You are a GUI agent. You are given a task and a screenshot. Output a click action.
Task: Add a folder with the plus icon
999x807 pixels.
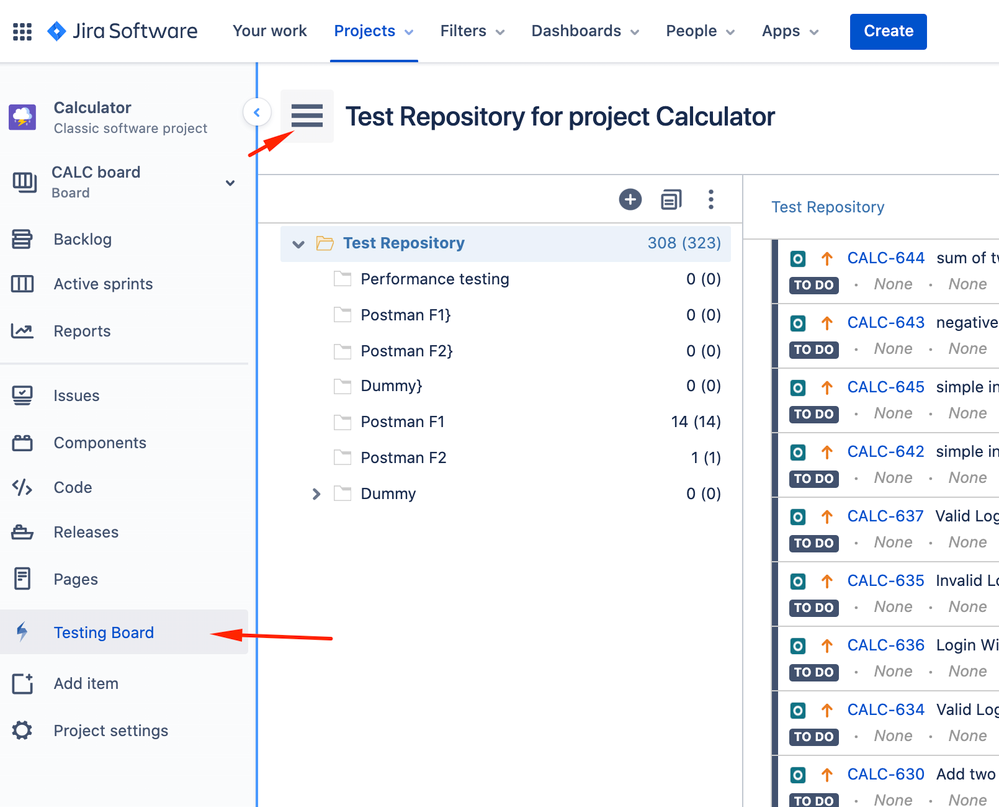coord(630,199)
